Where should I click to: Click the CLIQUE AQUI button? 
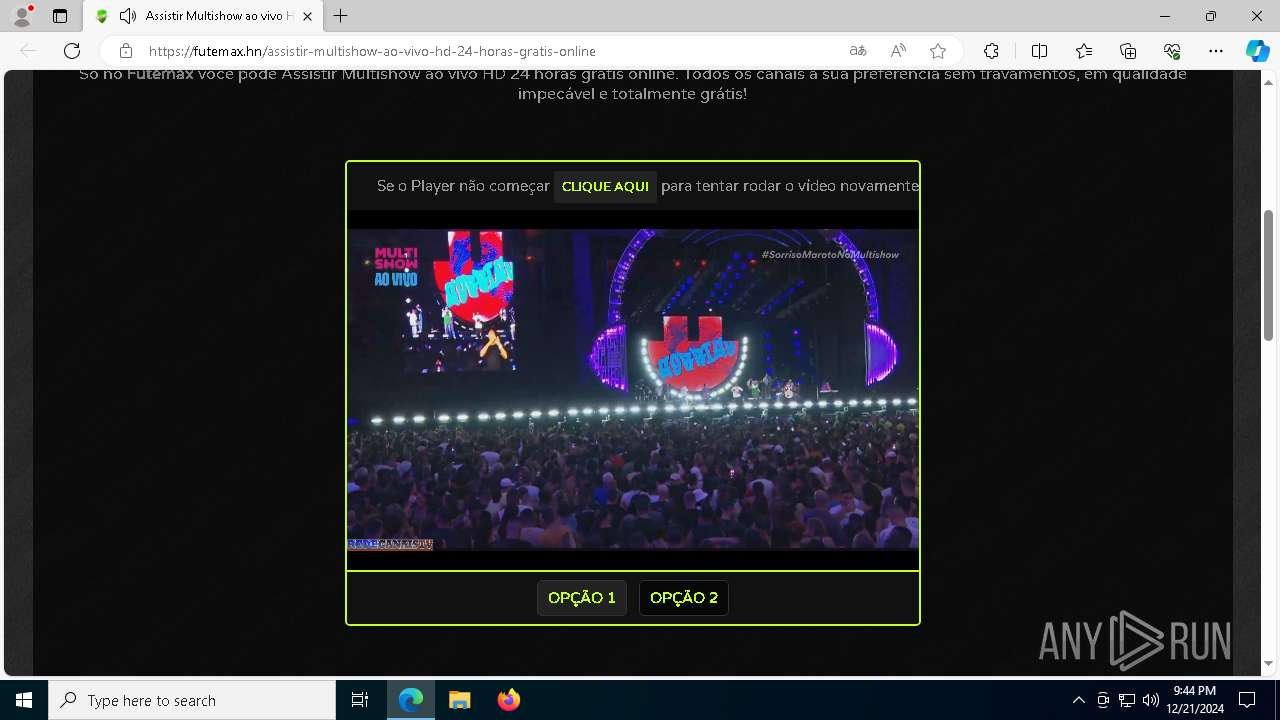coord(605,187)
